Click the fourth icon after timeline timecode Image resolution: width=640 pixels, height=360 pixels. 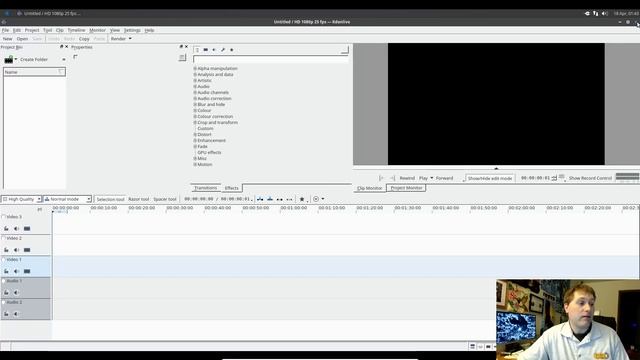289,199
